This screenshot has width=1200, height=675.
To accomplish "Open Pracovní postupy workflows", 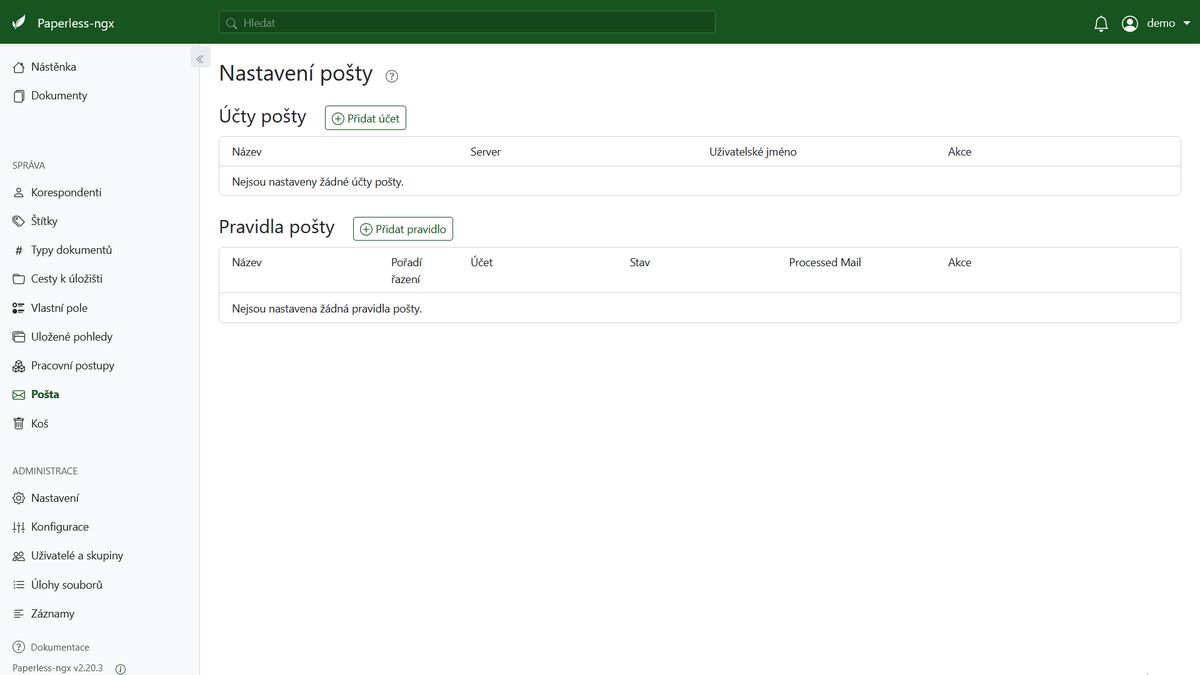I will [72, 366].
